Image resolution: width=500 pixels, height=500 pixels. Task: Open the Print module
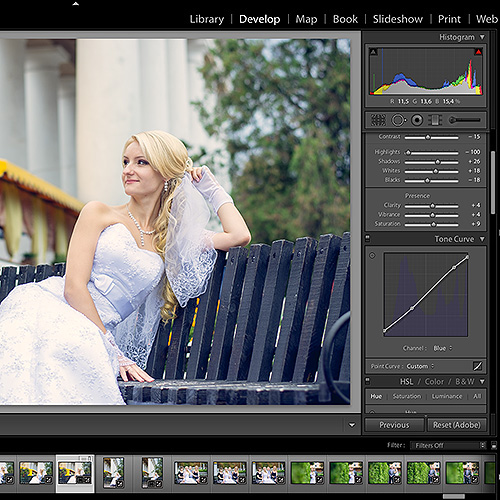(449, 19)
